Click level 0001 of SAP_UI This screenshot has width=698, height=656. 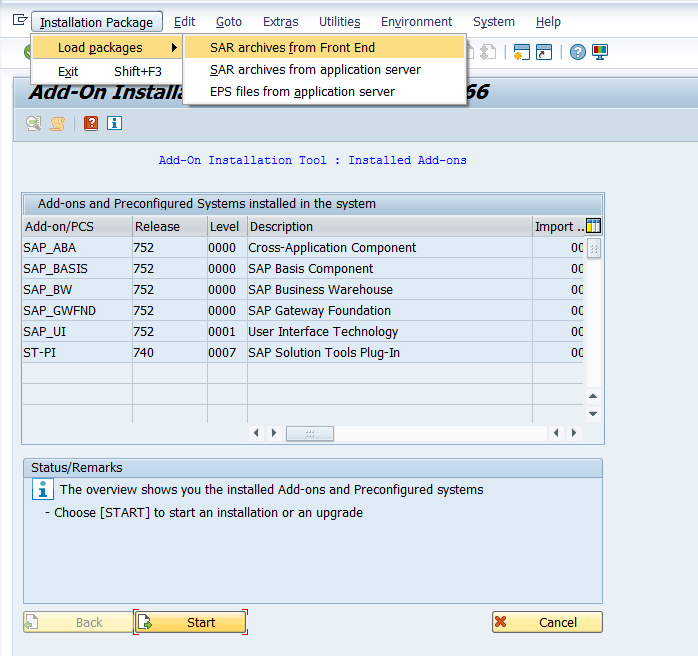(x=222, y=332)
